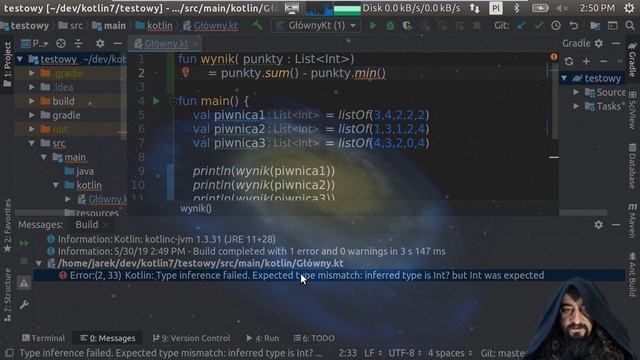Expand the .gradle folder
This screenshot has height=360, width=640.
click(32, 73)
